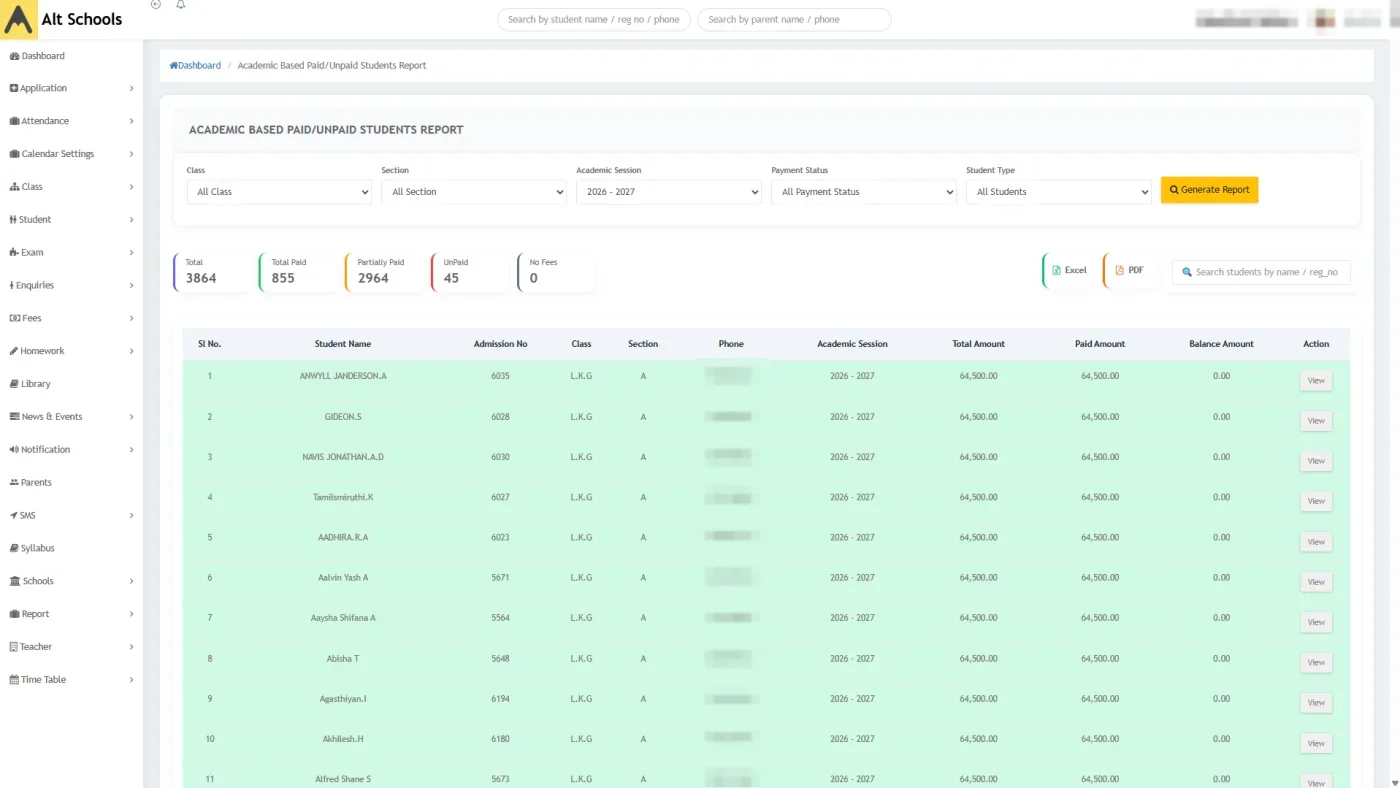Expand the Notification sidebar menu
Screen dimensions: 1400x788
[71, 450]
